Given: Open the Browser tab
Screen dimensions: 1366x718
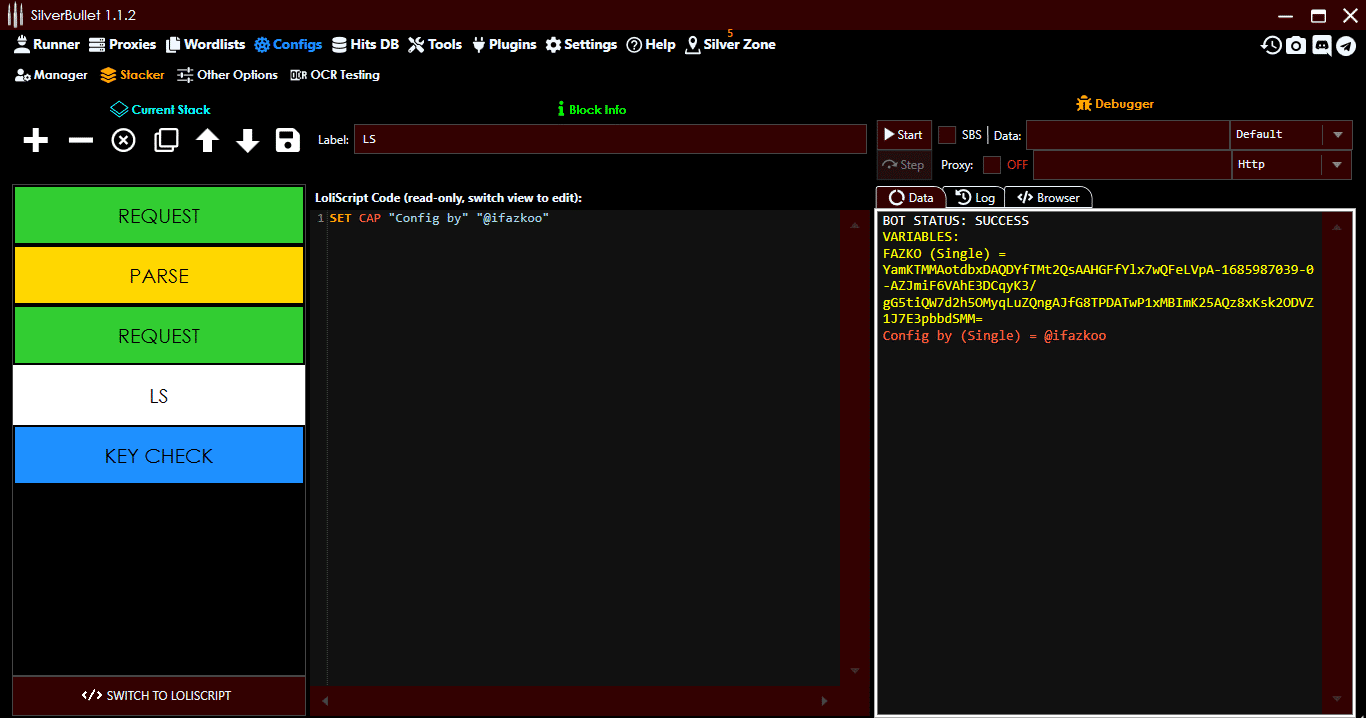Looking at the screenshot, I should tap(1048, 197).
